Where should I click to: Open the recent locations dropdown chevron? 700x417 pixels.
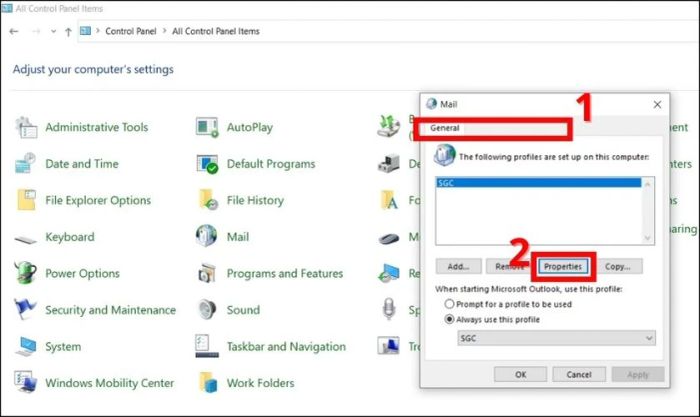54,31
